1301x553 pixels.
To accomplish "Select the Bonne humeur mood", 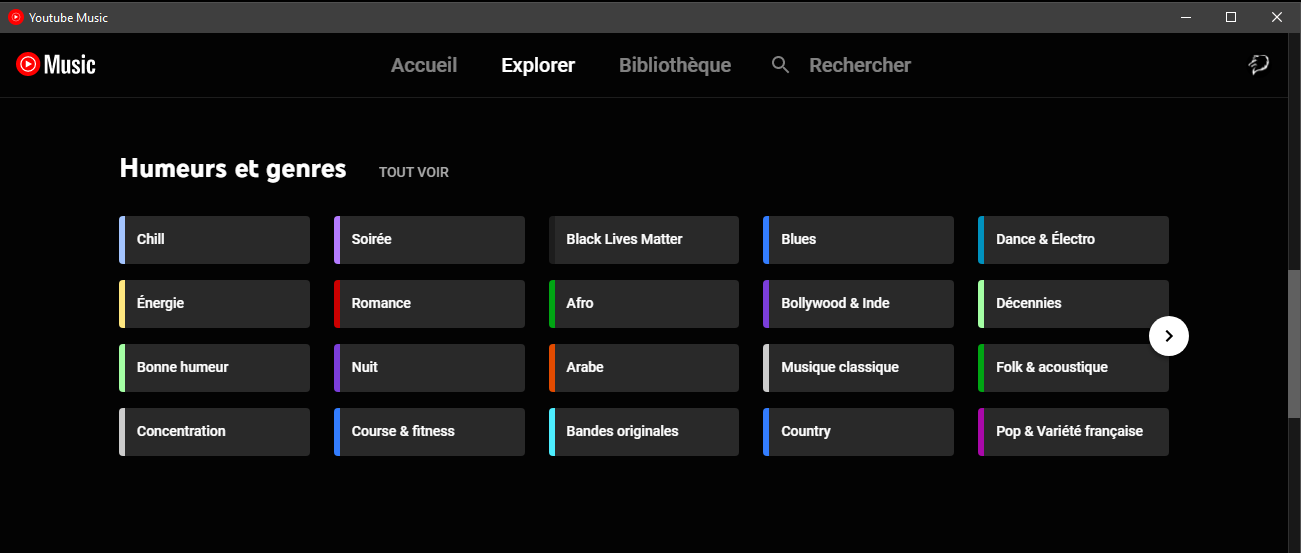I will click(214, 368).
